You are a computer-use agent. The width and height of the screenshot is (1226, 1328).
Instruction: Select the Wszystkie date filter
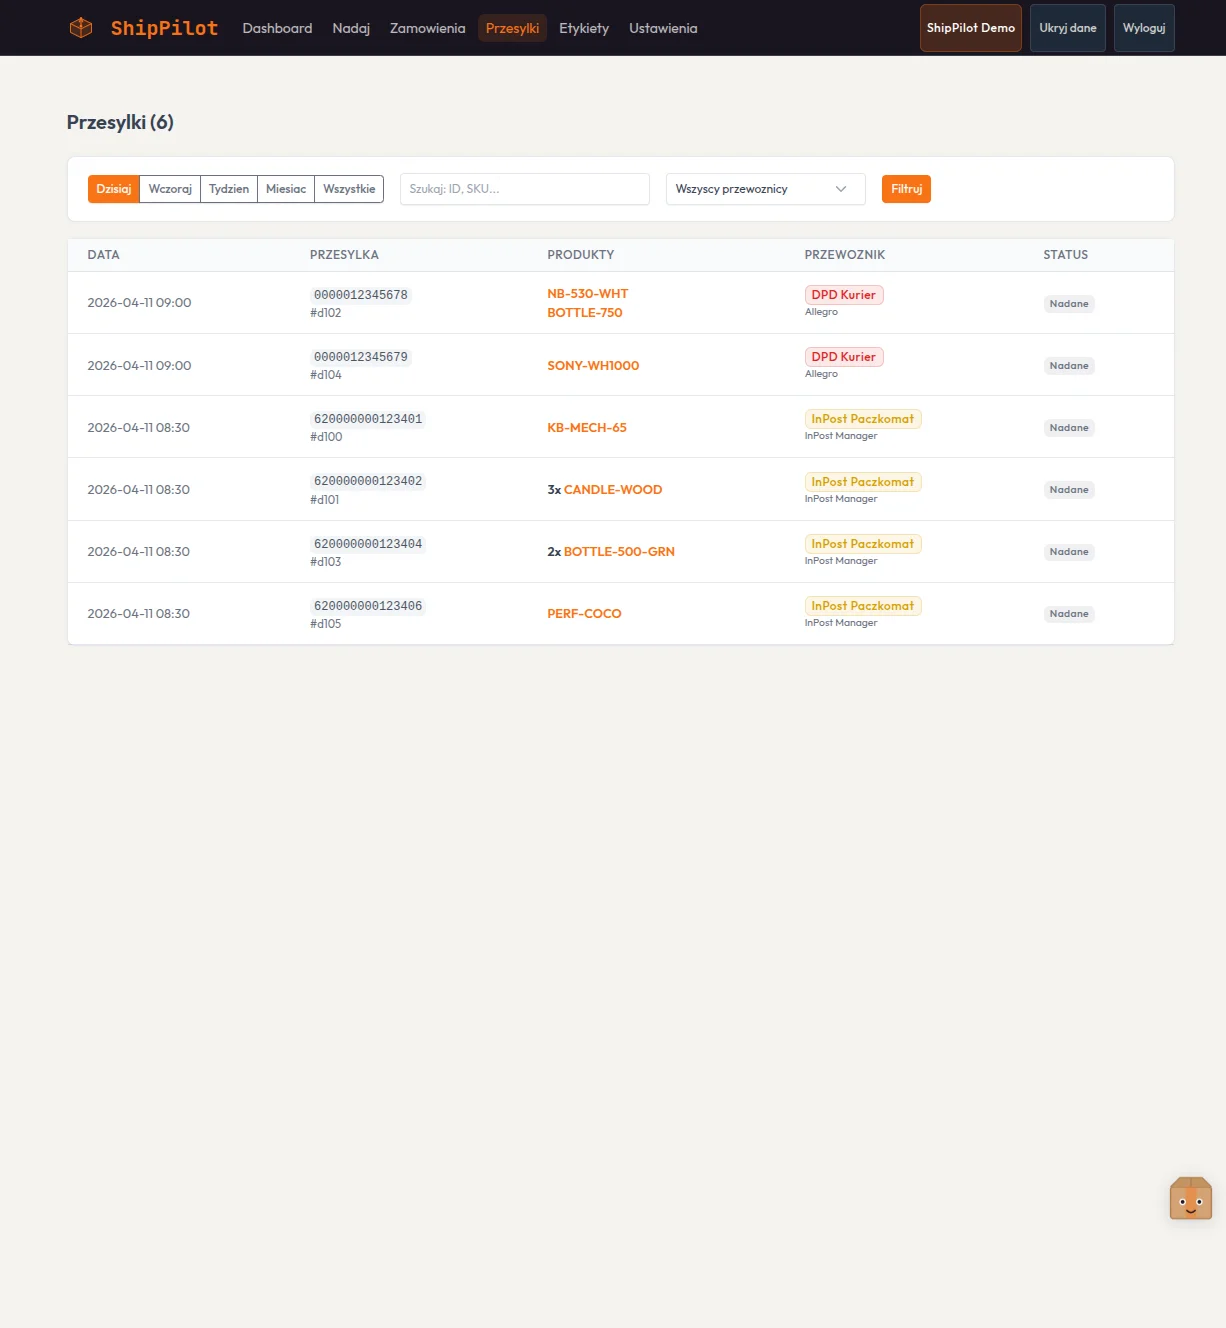[349, 189]
